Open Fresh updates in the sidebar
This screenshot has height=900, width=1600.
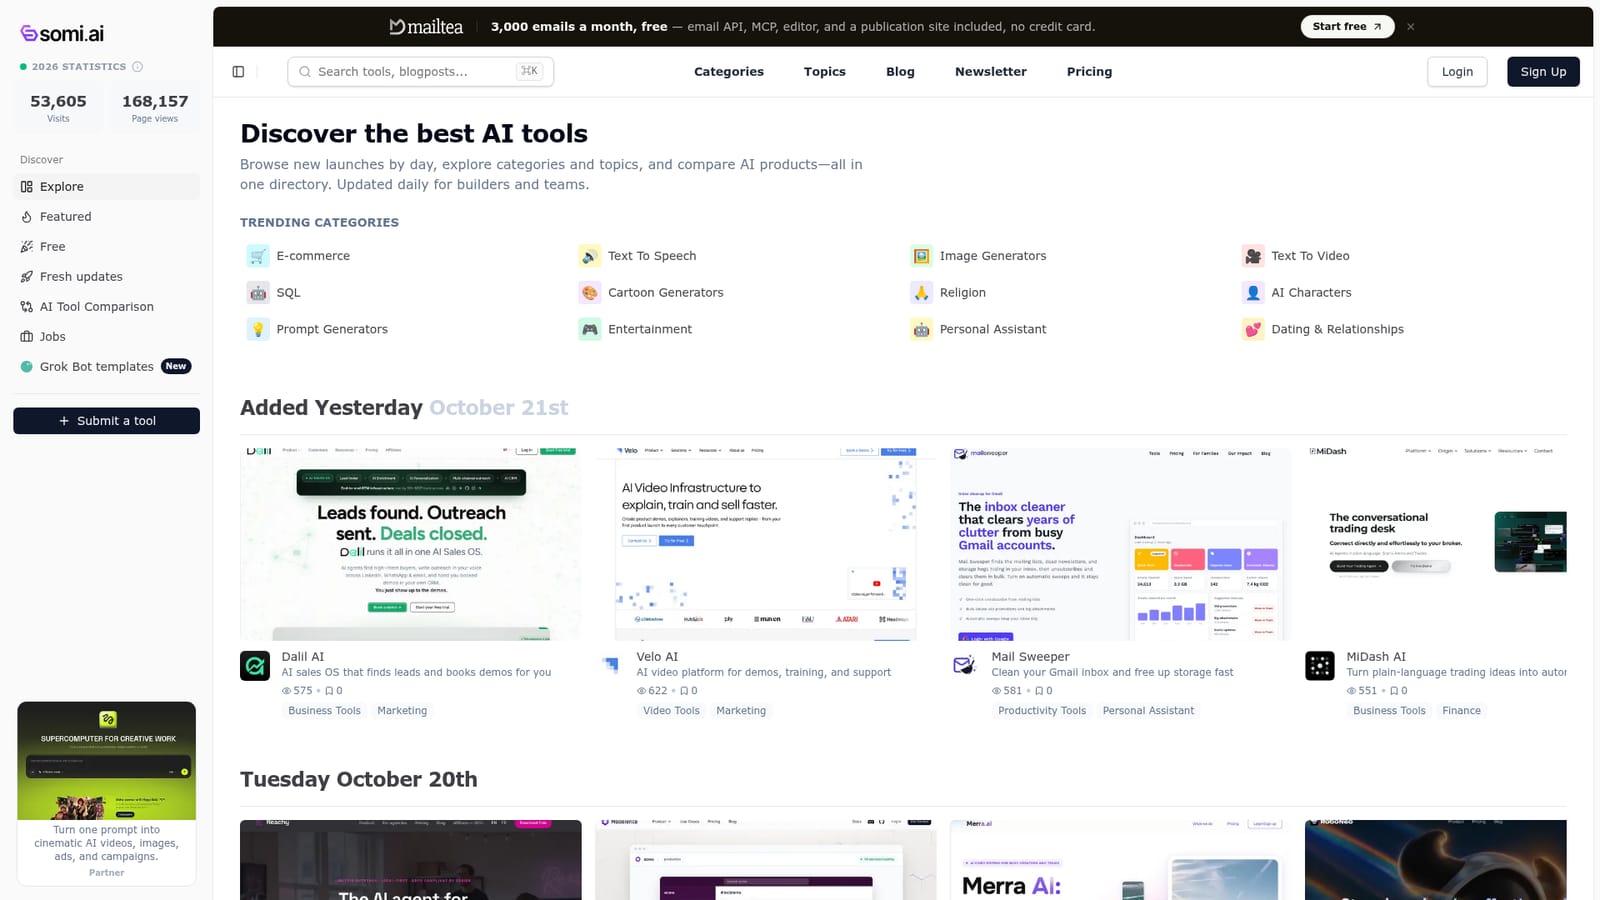107,277
